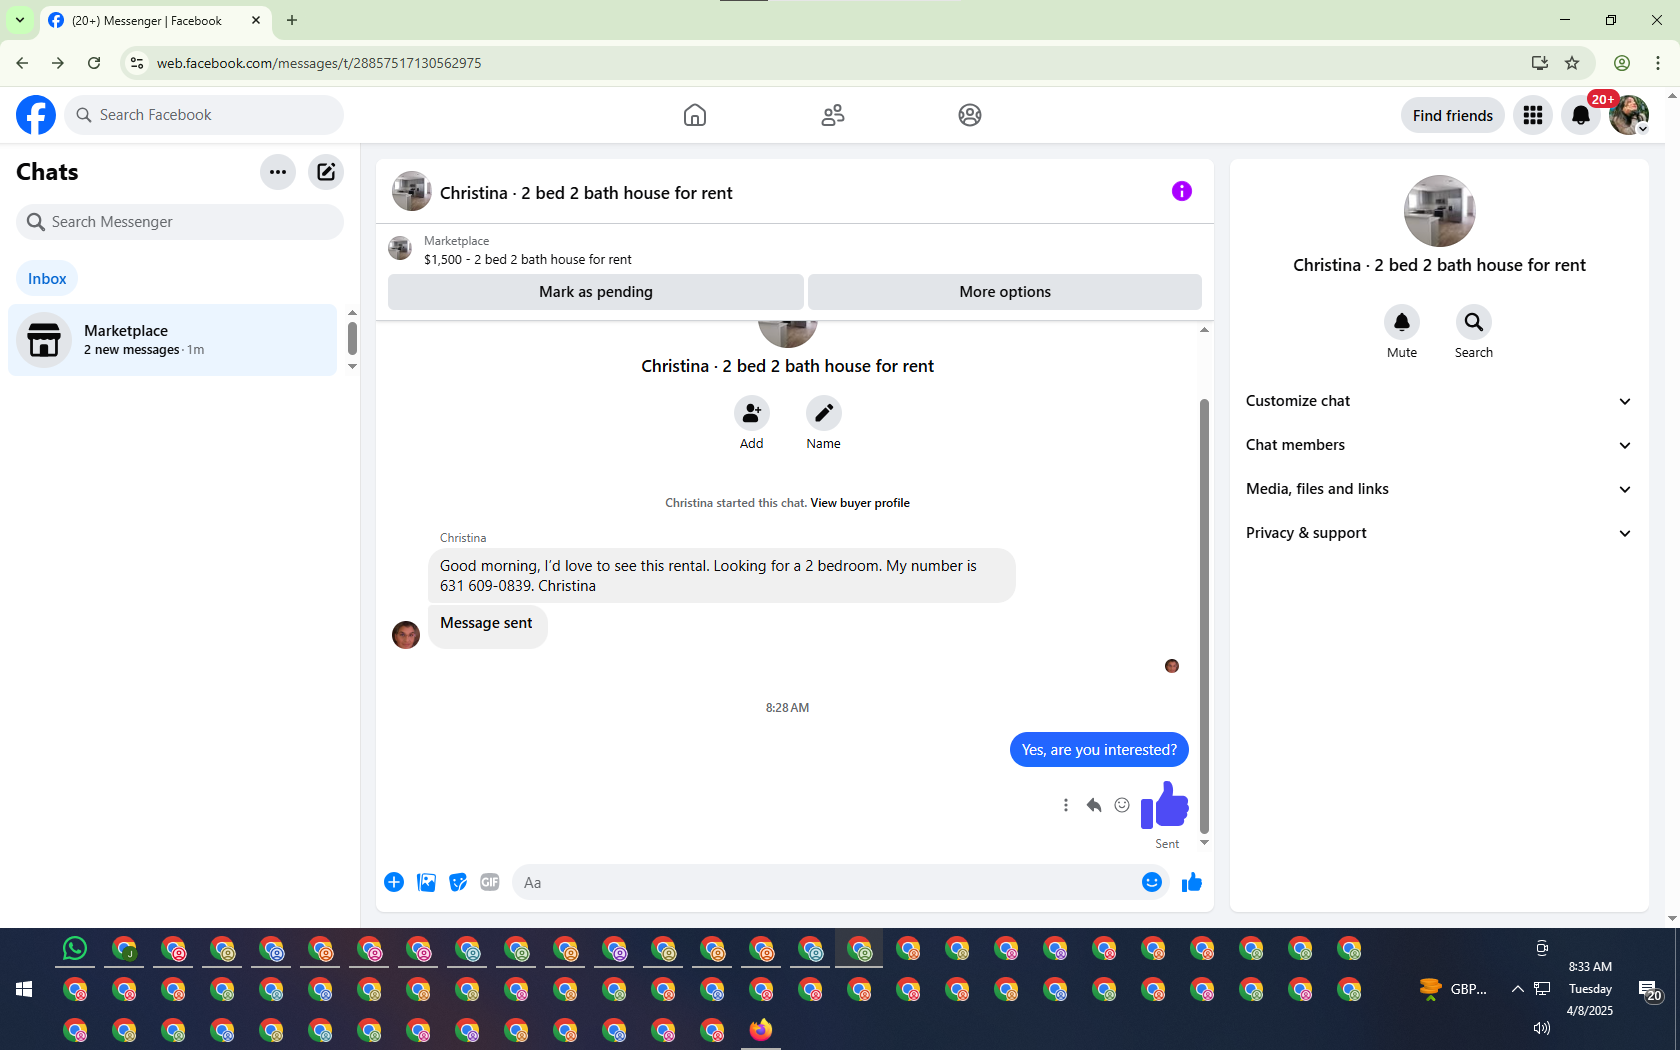Open WhatsApp from the taskbar

click(x=75, y=948)
